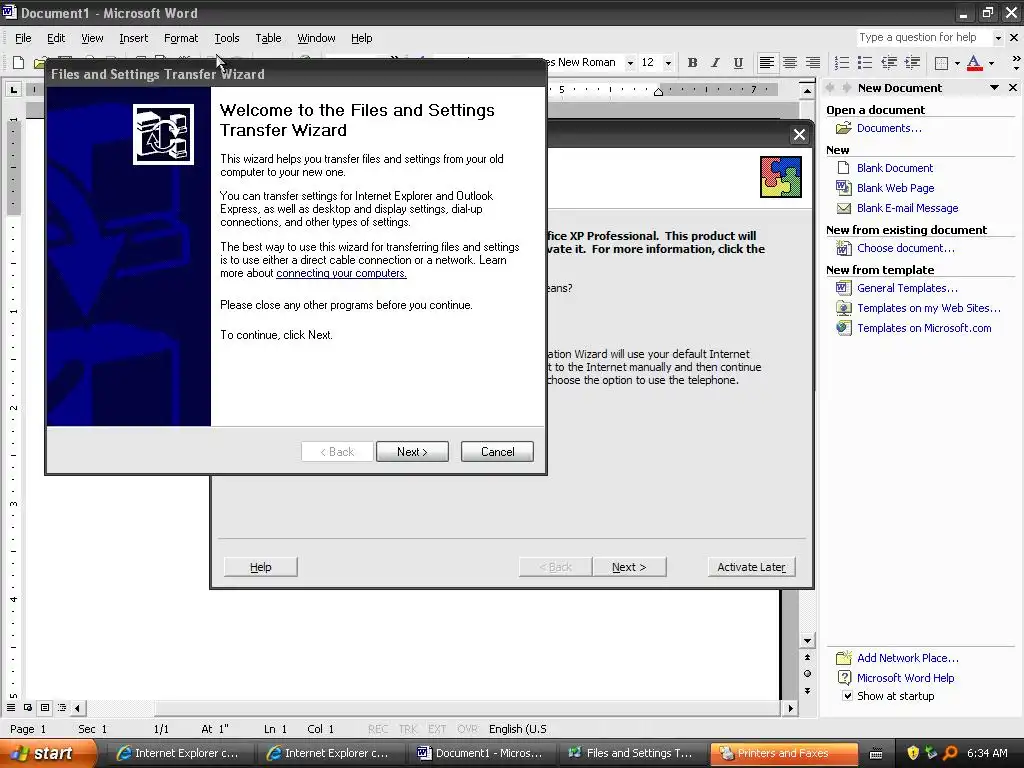This screenshot has width=1024, height=768.
Task: Open the border style dropdown arrow
Action: pos(956,63)
